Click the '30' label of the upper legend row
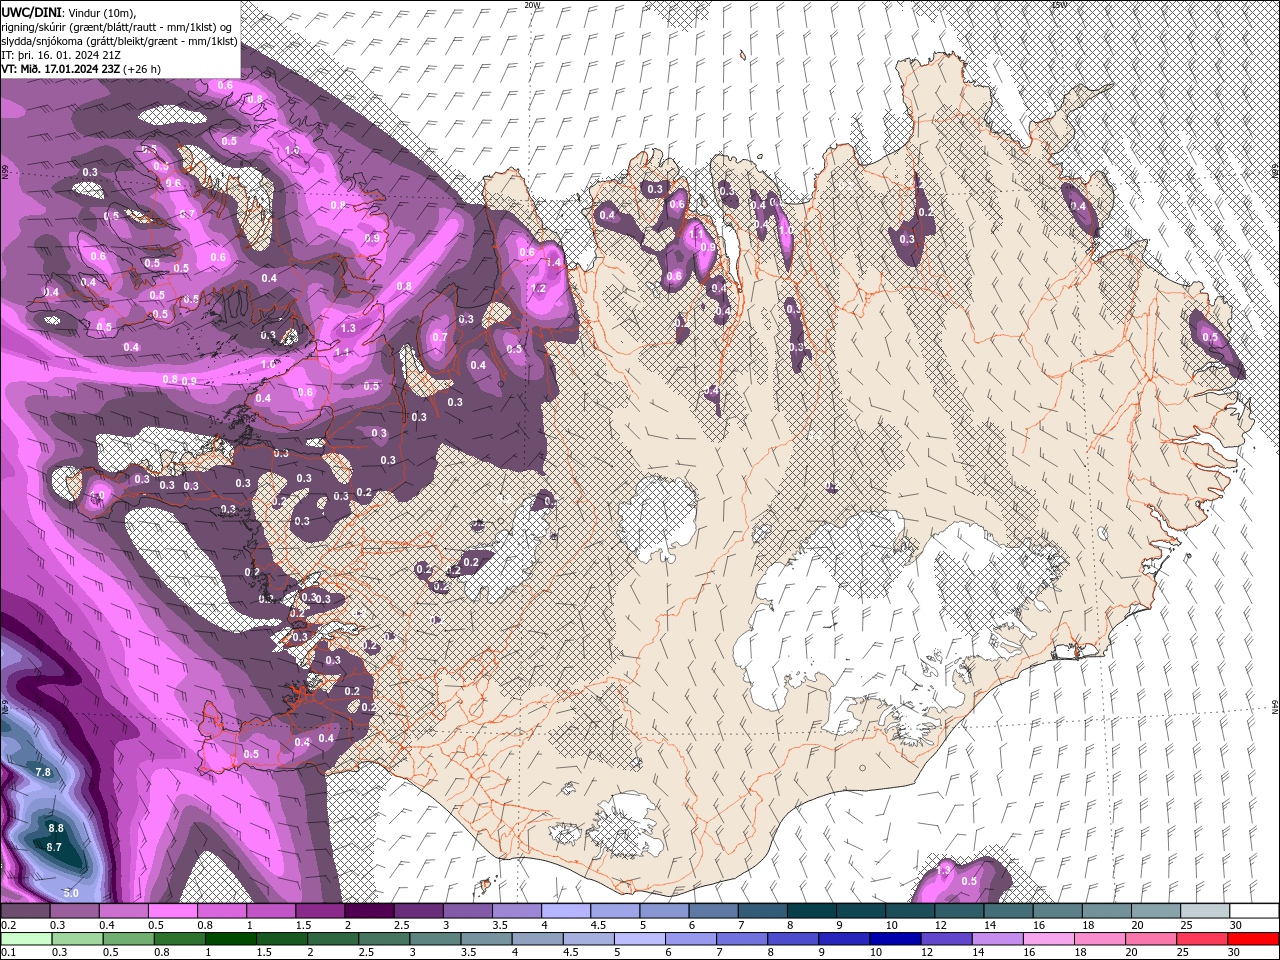The image size is (1280, 960). 1236,925
